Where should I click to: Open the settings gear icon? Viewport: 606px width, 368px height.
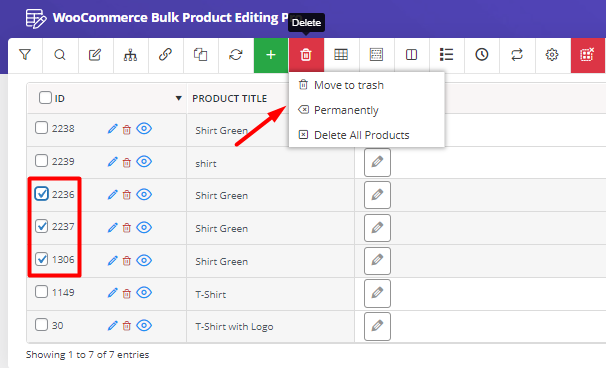tap(552, 55)
